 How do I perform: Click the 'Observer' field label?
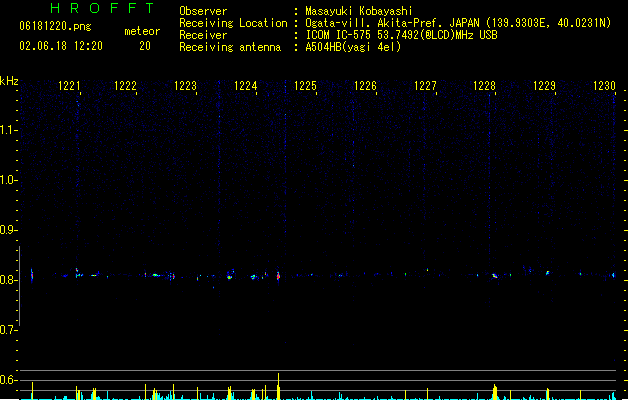(x=203, y=11)
